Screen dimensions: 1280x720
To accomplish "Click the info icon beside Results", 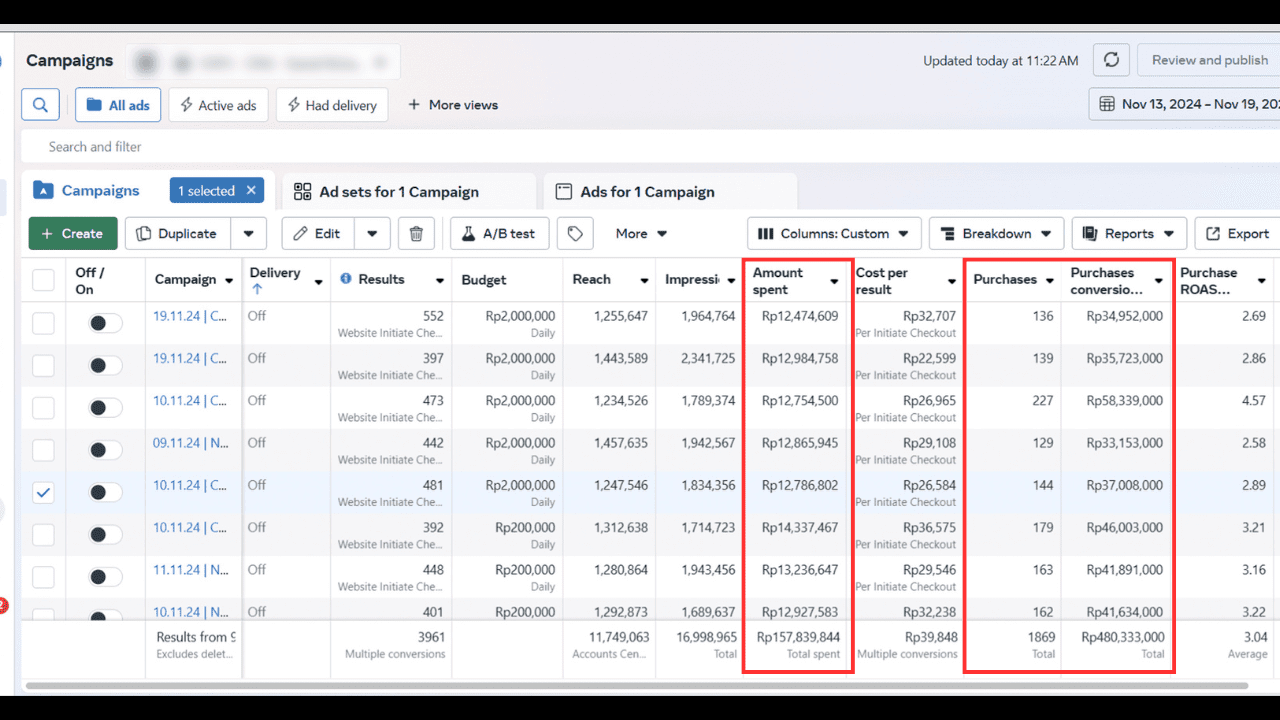I will click(346, 279).
